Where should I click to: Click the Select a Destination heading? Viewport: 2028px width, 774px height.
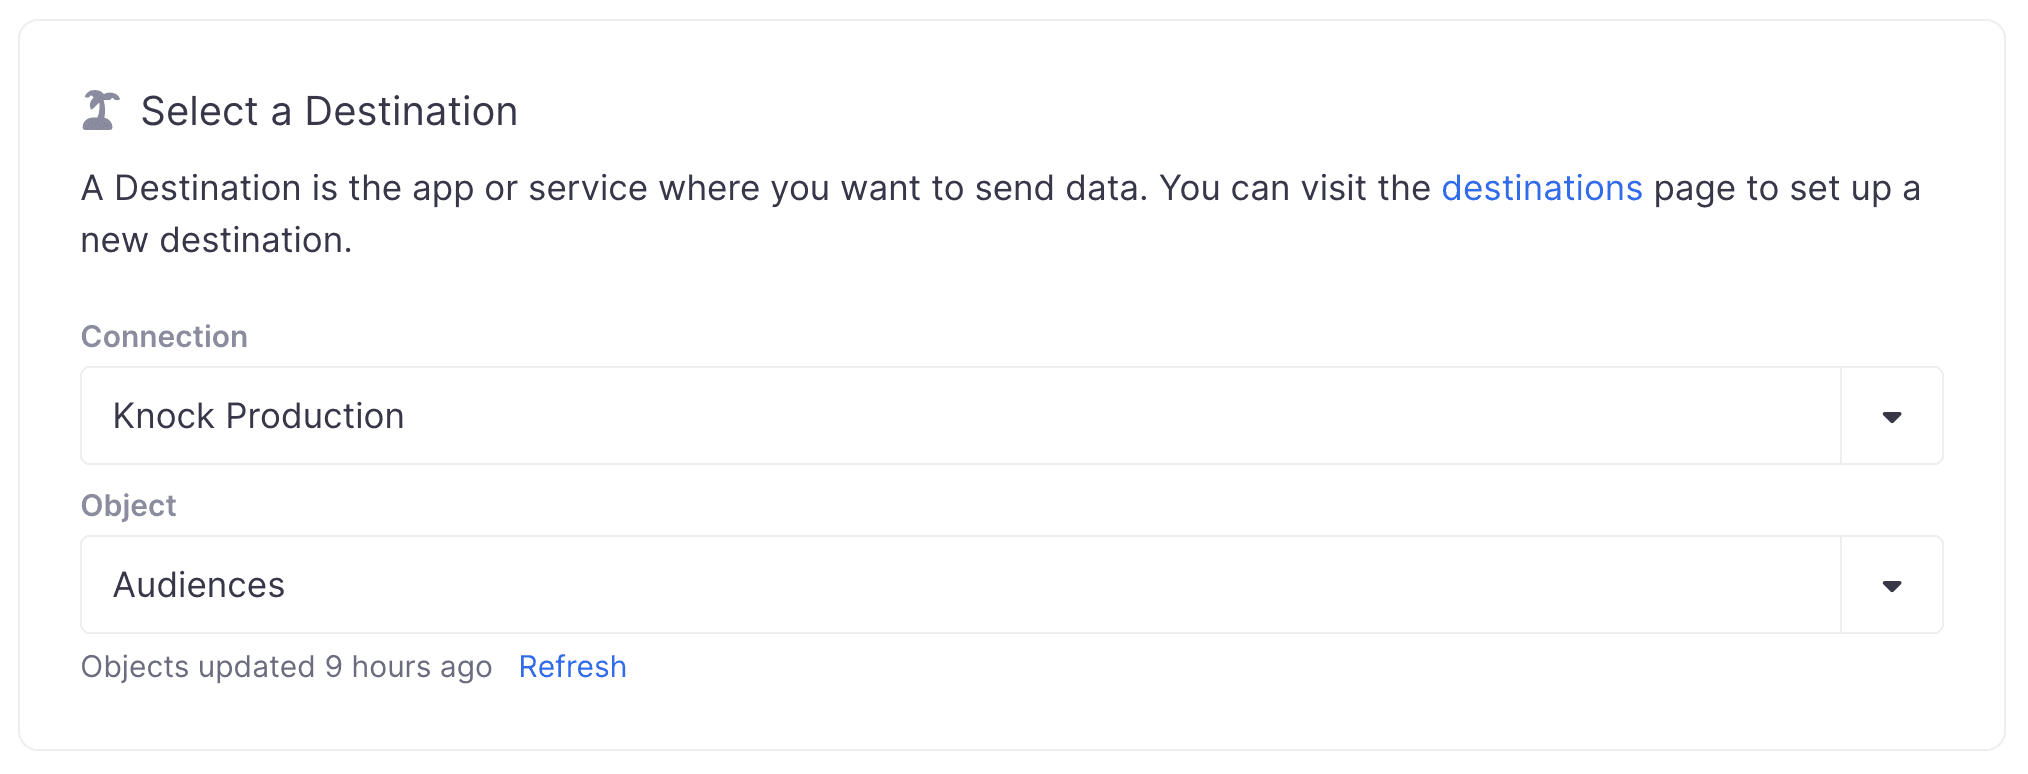click(x=330, y=111)
